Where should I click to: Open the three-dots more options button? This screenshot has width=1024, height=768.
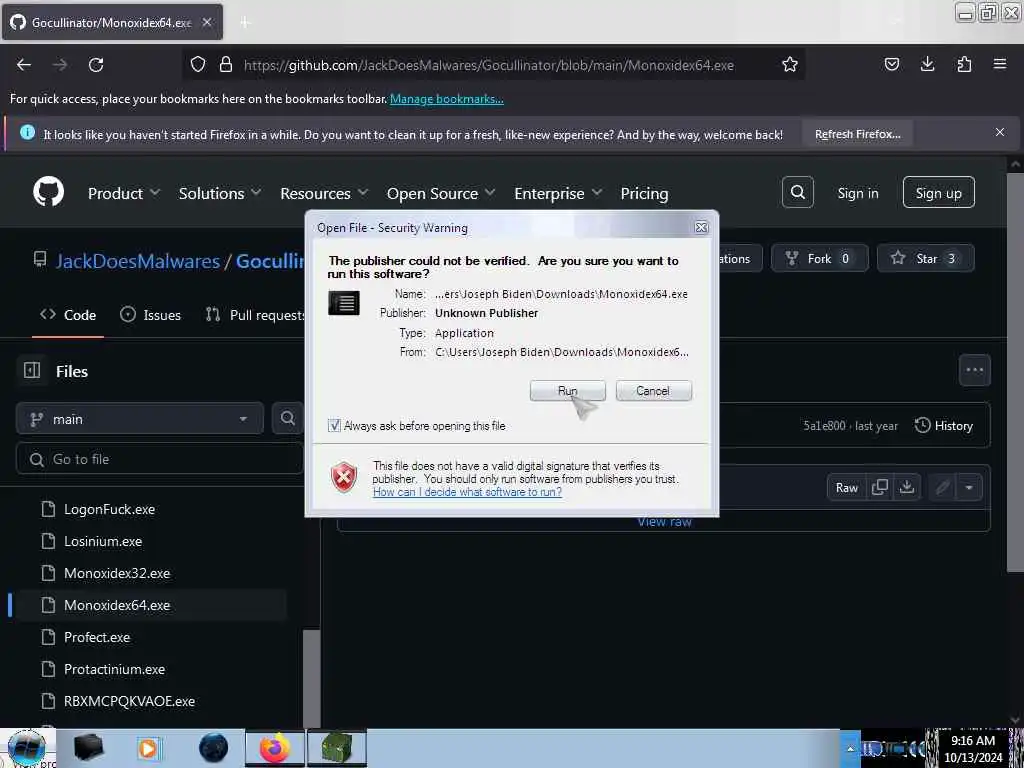click(974, 370)
